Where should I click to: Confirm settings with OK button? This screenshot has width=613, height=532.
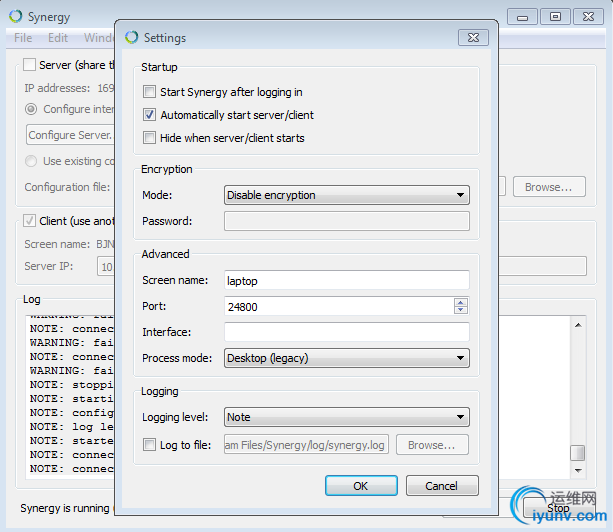point(361,486)
